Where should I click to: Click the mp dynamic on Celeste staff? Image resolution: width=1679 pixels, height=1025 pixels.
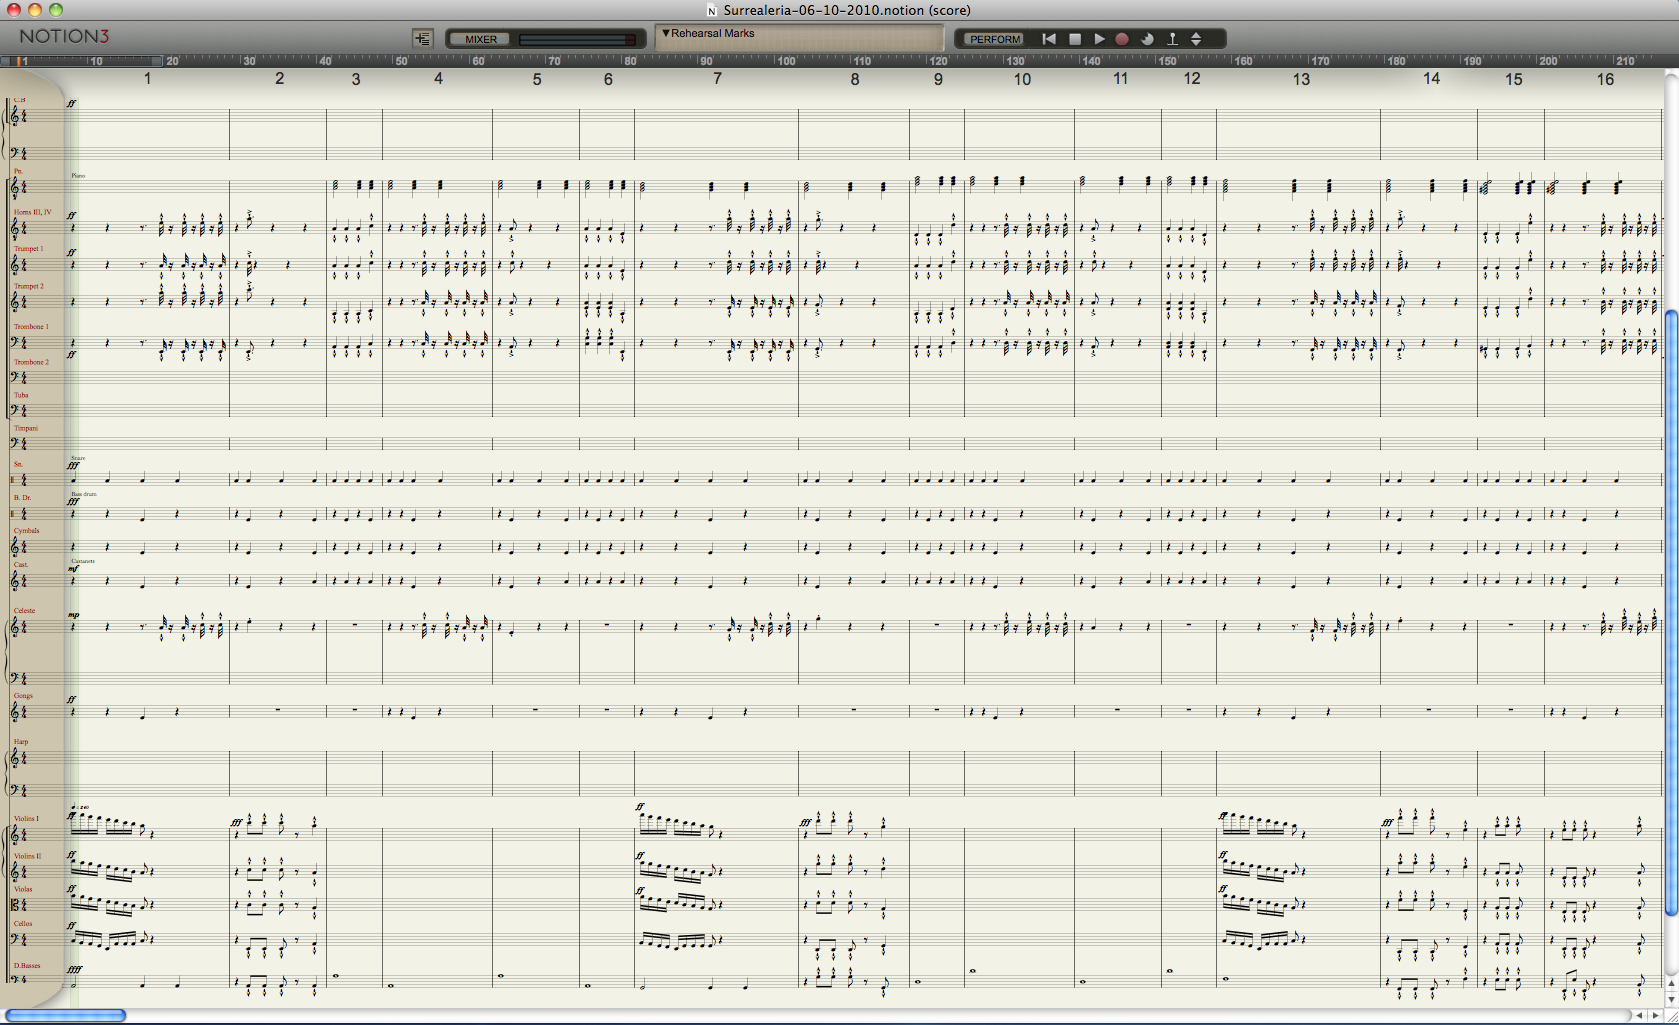(x=73, y=615)
